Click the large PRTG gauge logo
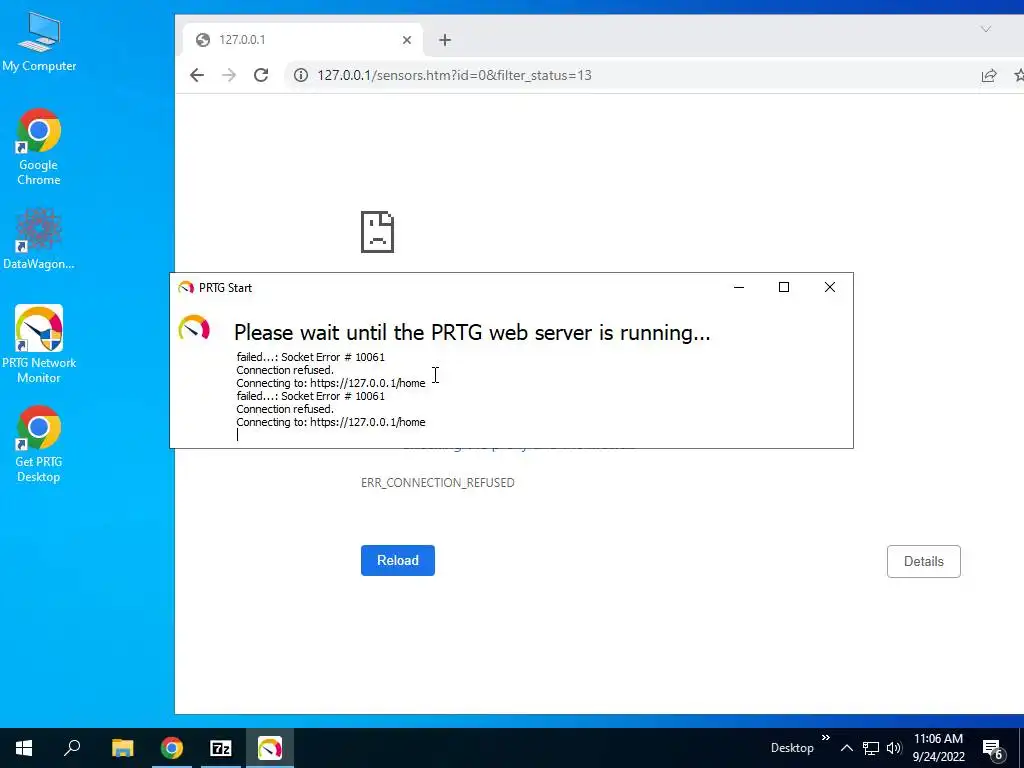Viewport: 1024px width, 768px height. (x=194, y=328)
